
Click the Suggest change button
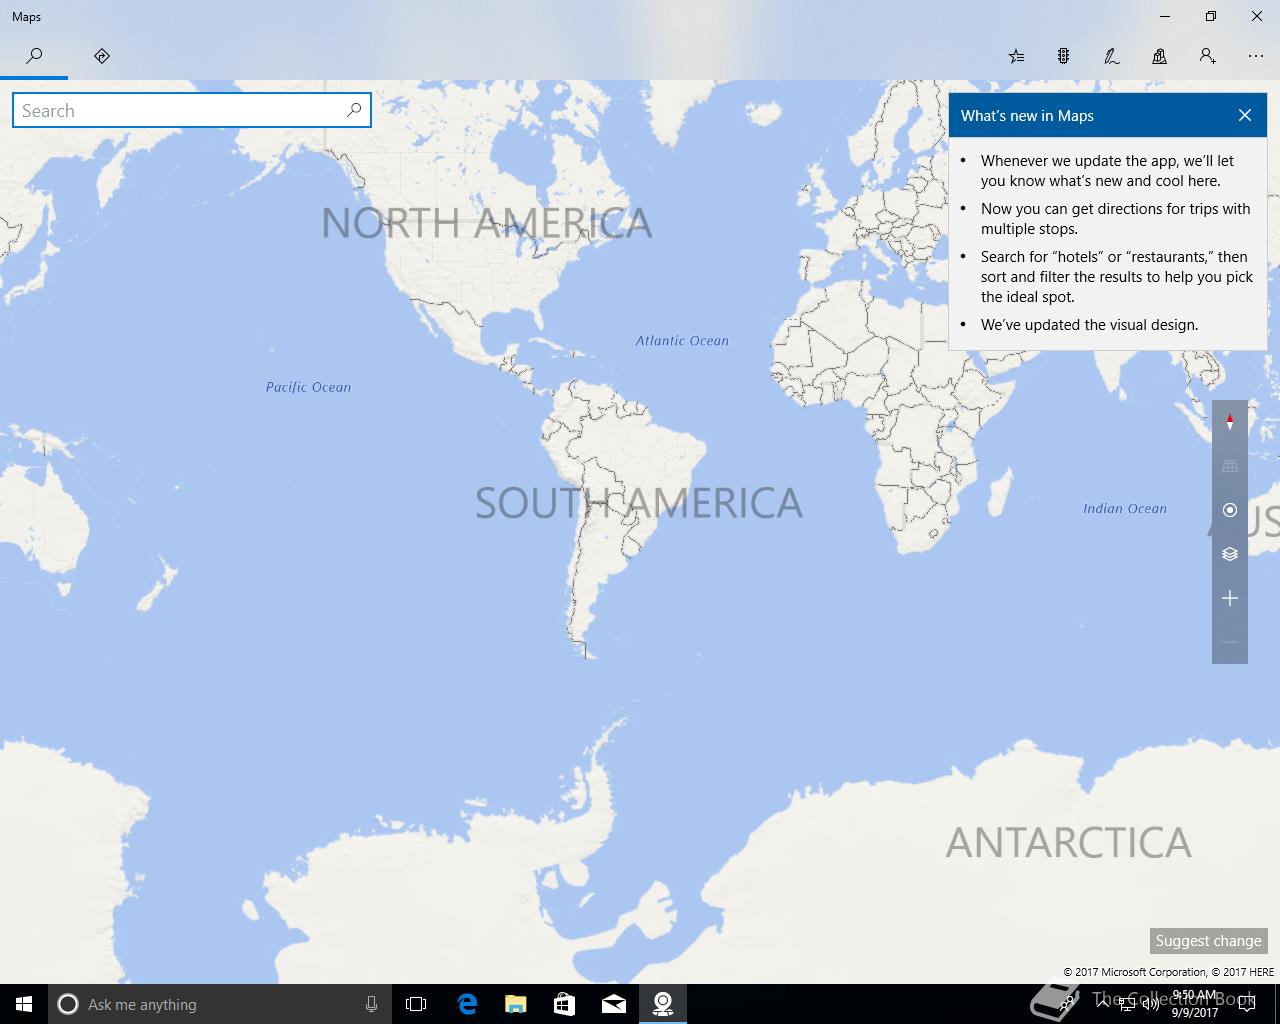[1208, 941]
